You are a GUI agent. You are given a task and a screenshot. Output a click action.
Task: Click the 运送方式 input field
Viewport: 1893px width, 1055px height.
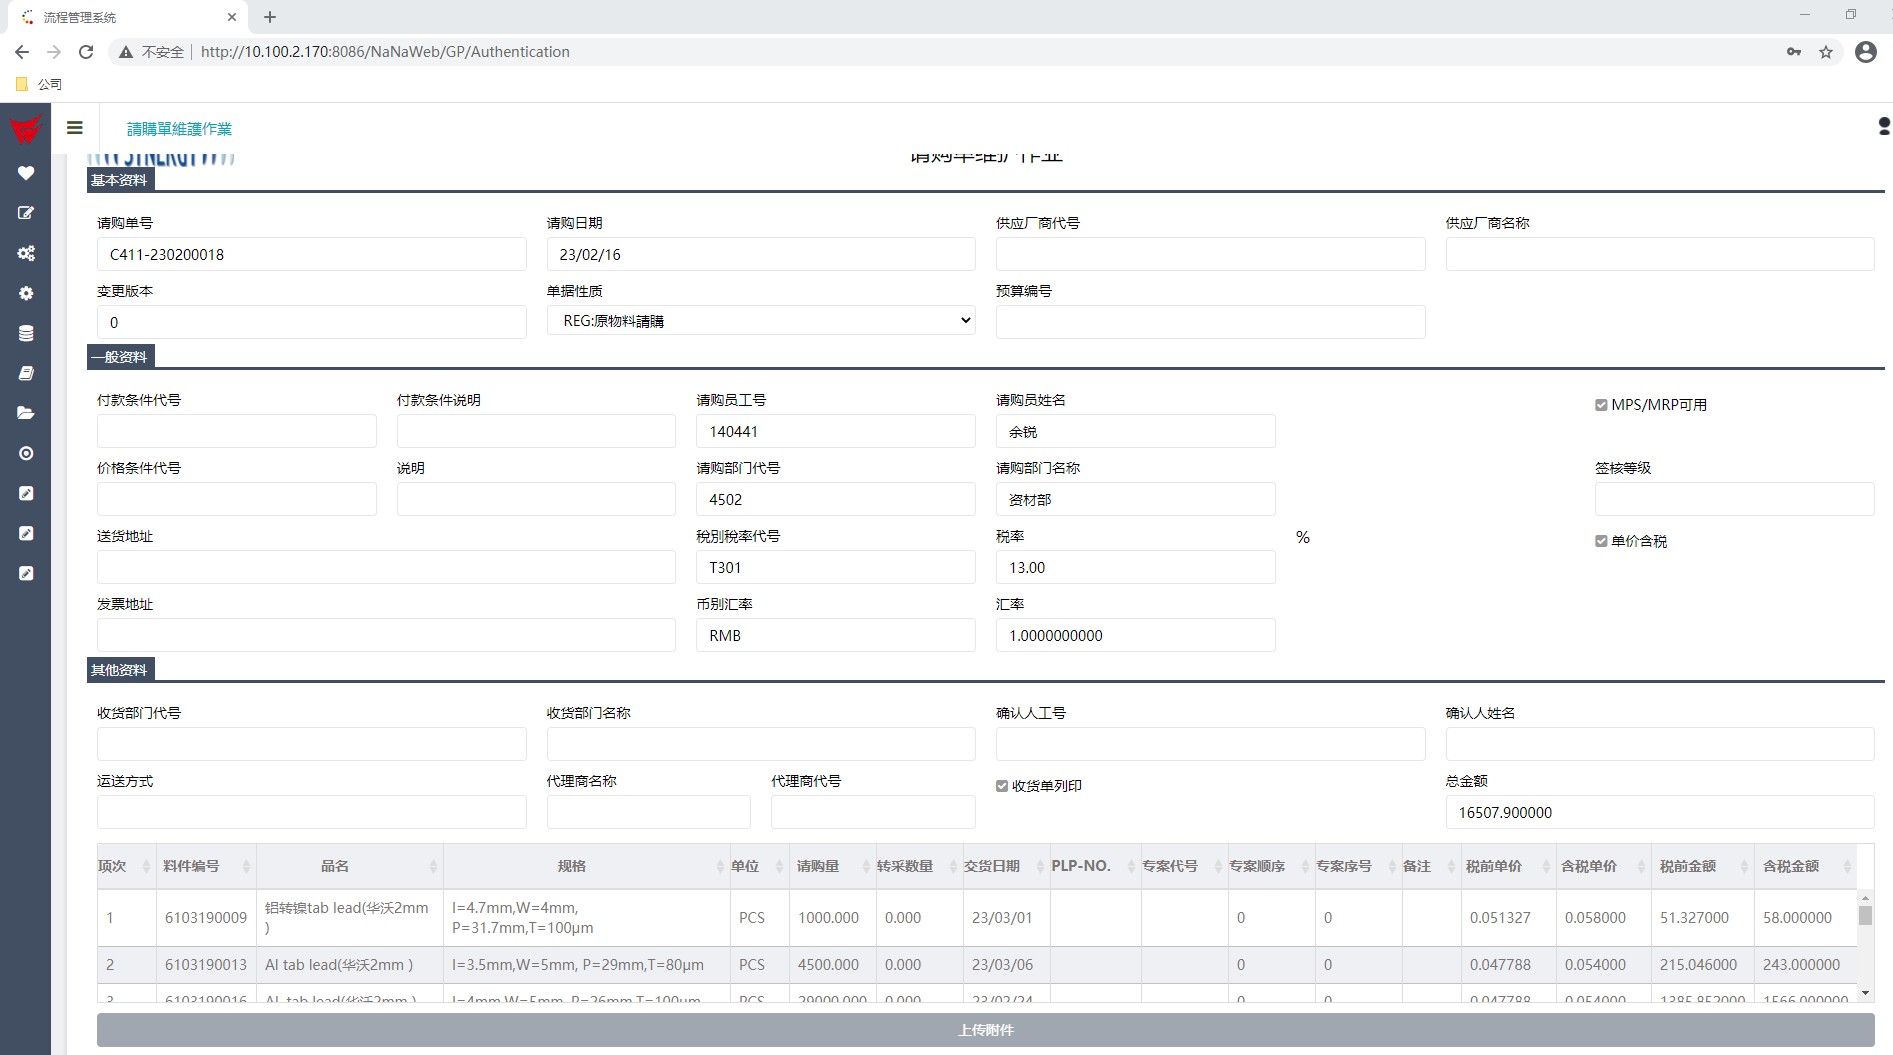click(x=312, y=812)
